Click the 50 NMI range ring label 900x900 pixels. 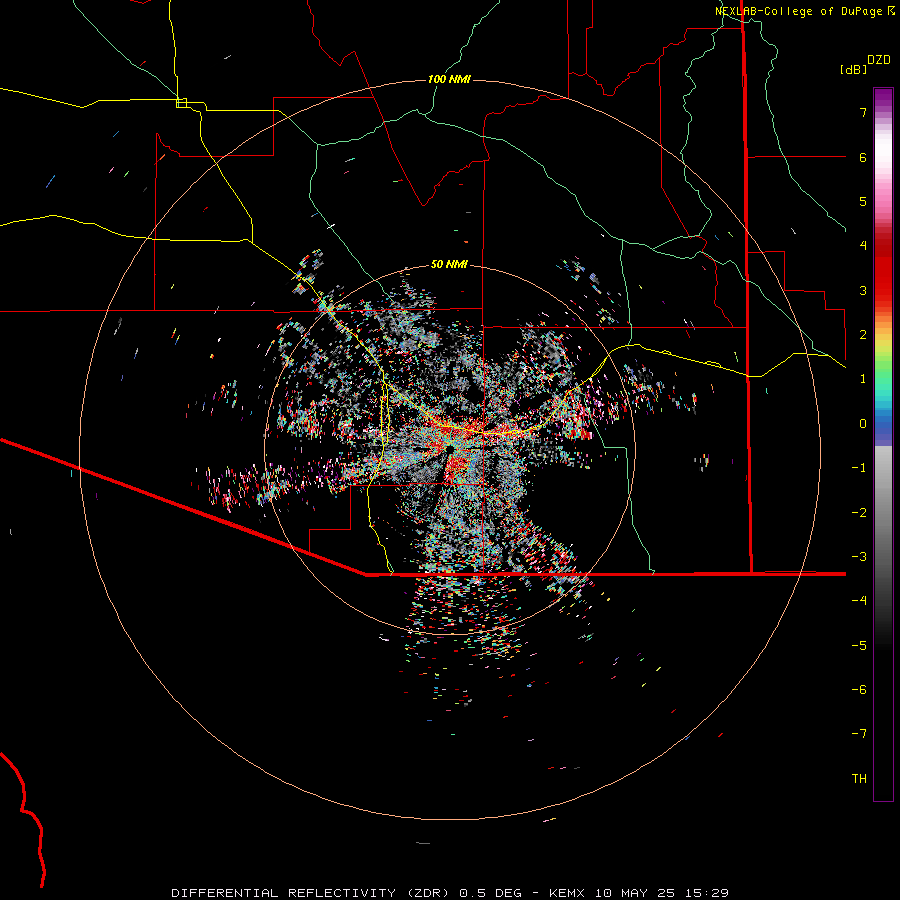[449, 264]
